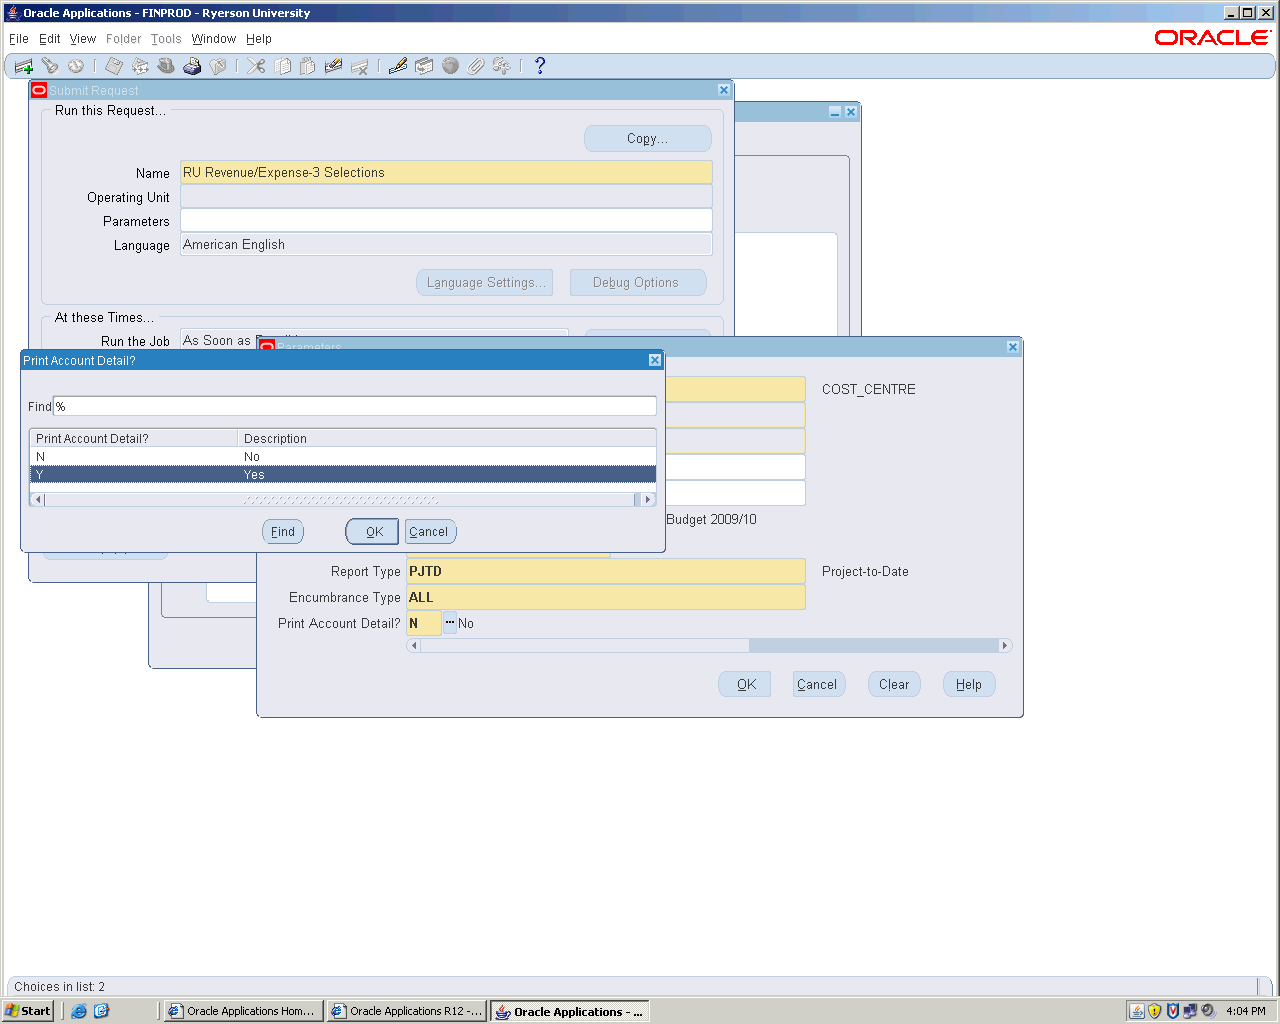The height and width of the screenshot is (1024, 1280).
Task: Click Clear button in Parameters window
Action: point(893,684)
